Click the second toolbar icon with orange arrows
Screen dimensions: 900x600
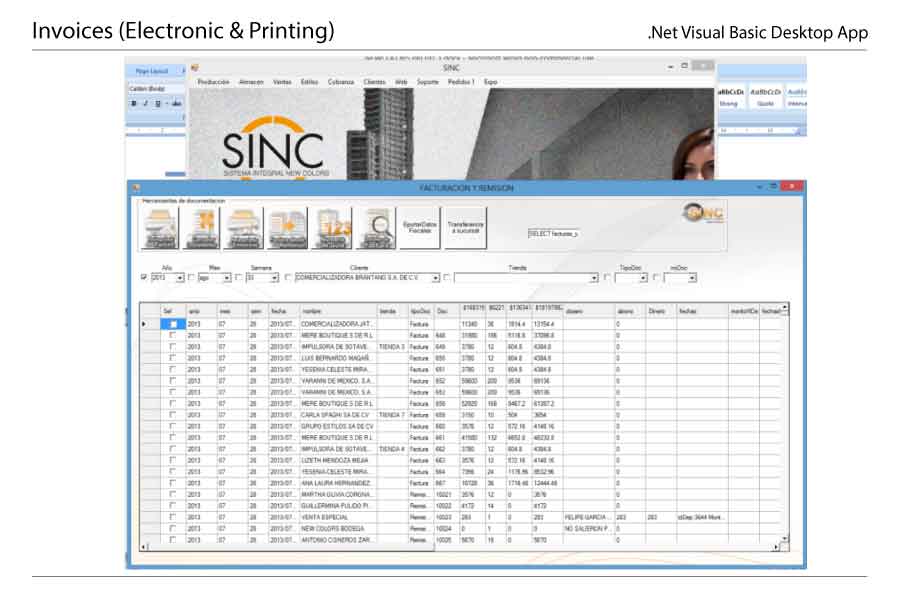click(203, 228)
